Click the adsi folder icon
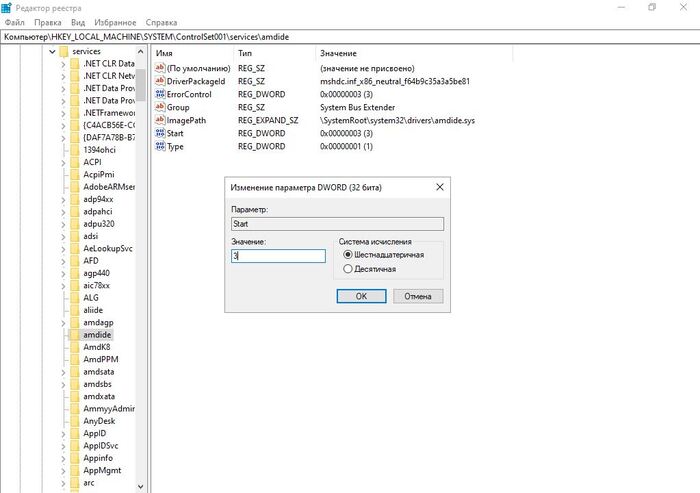Image resolution: width=700 pixels, height=493 pixels. [75, 236]
